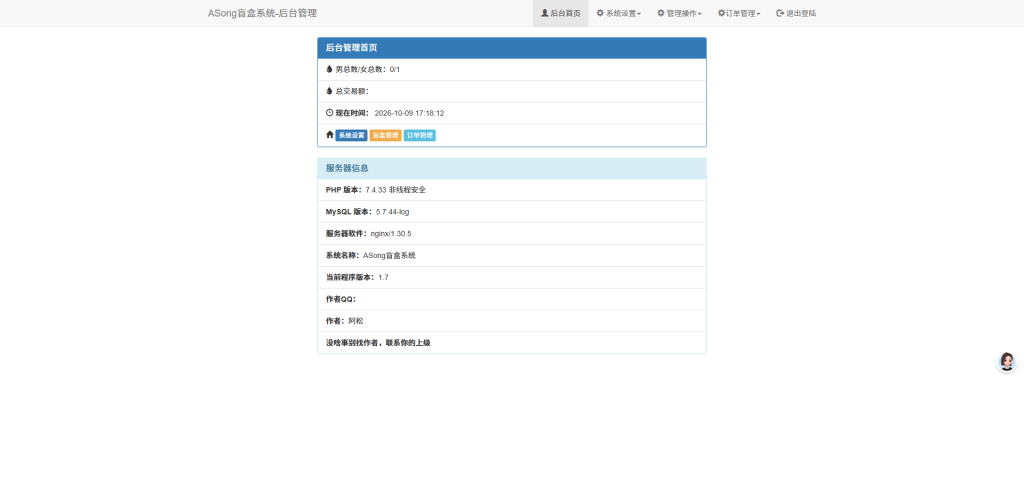This screenshot has width=1024, height=490.
Task: Click the user icon in 后台首页 tab
Action: point(545,13)
